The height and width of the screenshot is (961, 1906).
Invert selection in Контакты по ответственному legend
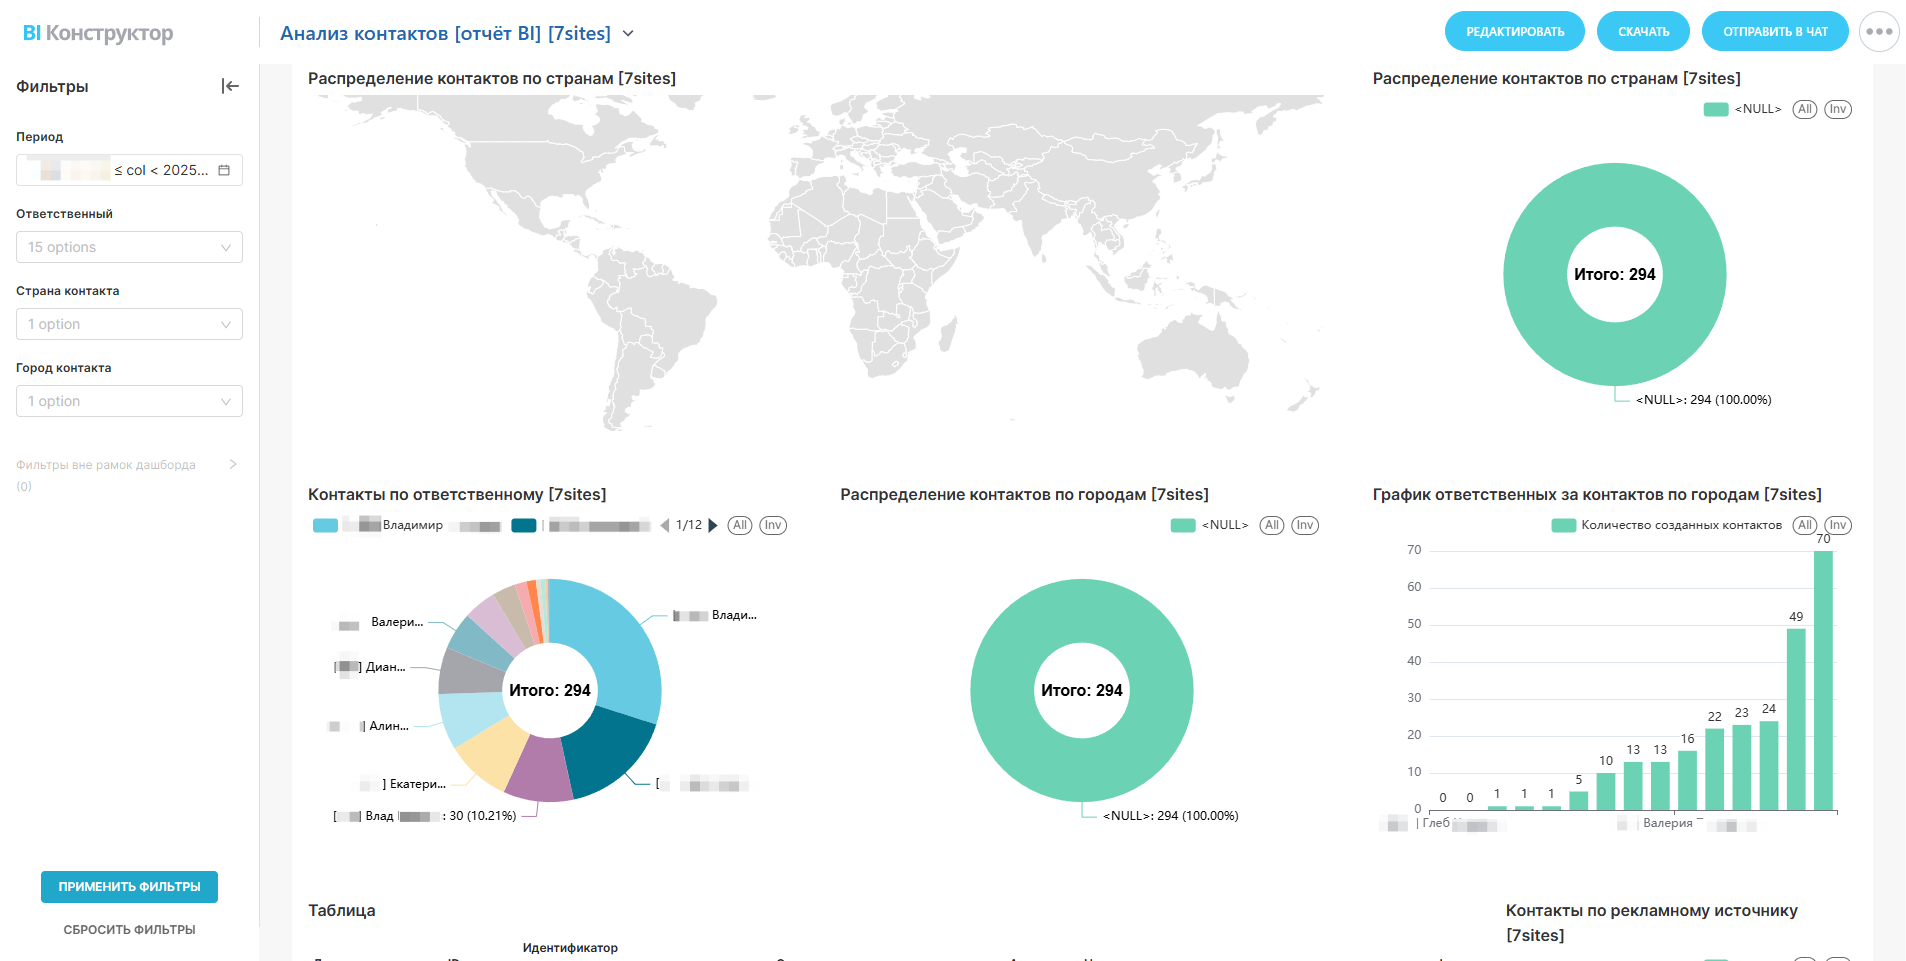(773, 525)
